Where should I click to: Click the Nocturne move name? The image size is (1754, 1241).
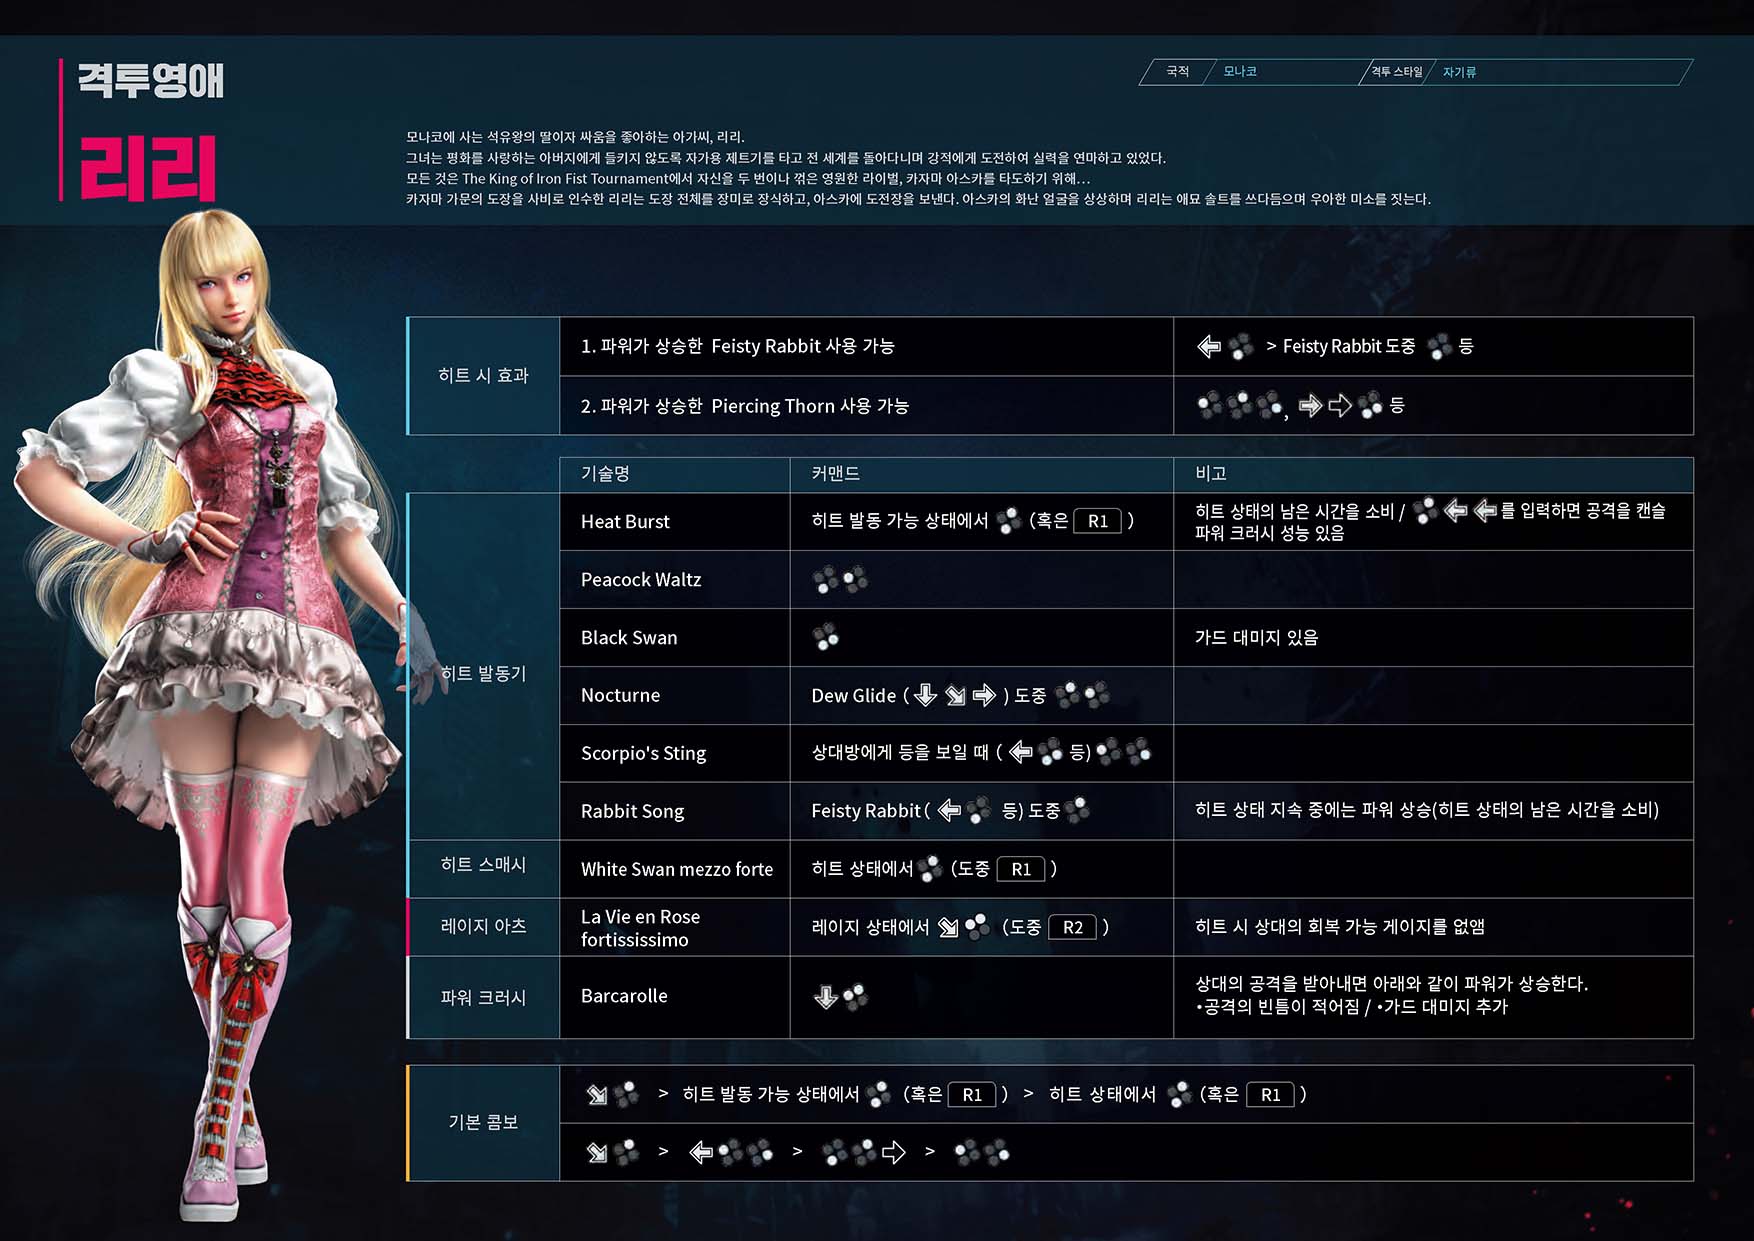(x=620, y=695)
